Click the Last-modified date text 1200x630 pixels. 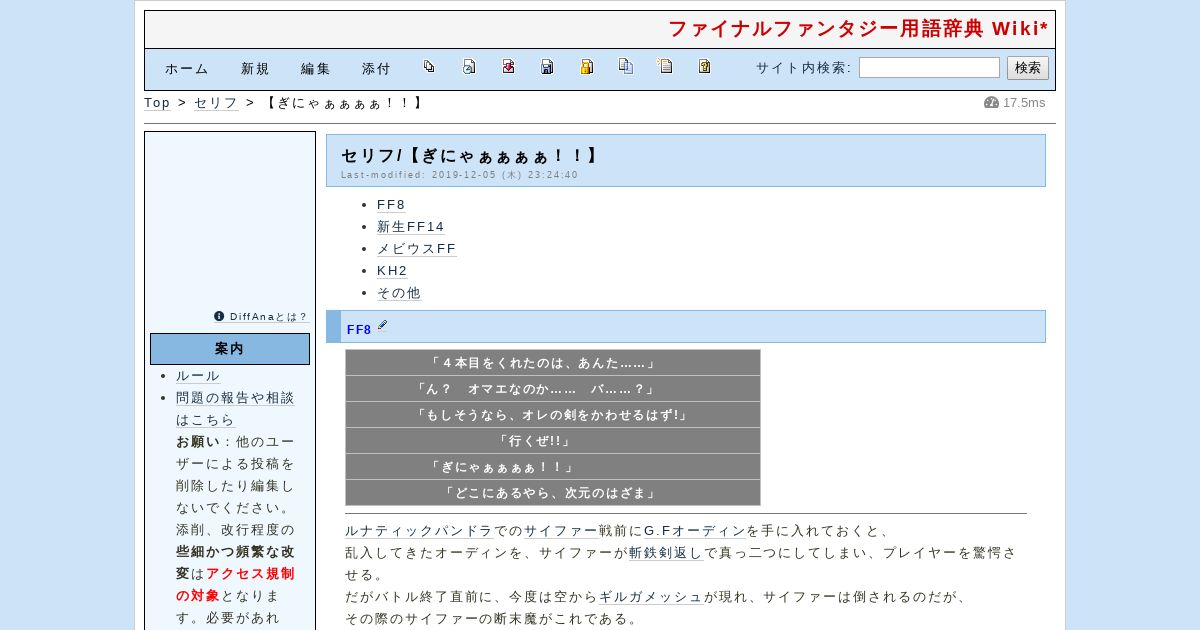460,175
